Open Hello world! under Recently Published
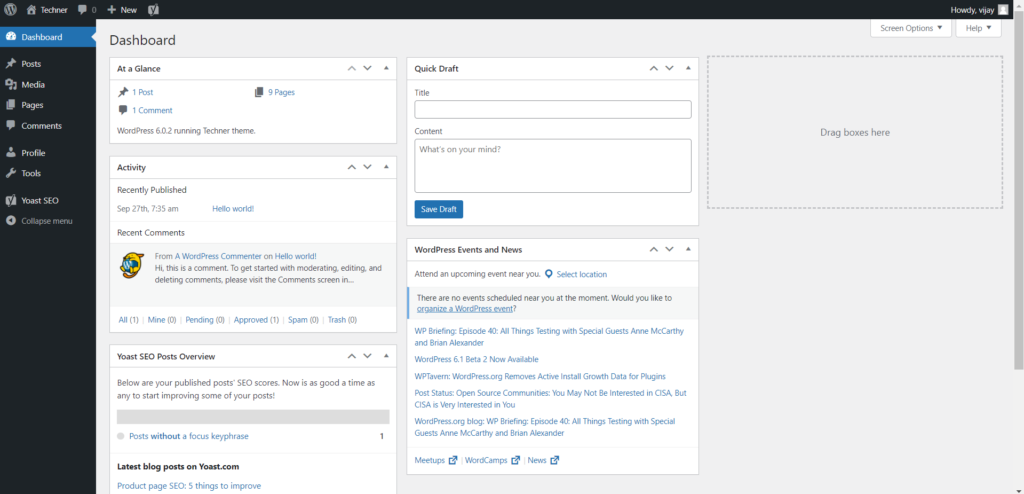1024x494 pixels. point(233,208)
